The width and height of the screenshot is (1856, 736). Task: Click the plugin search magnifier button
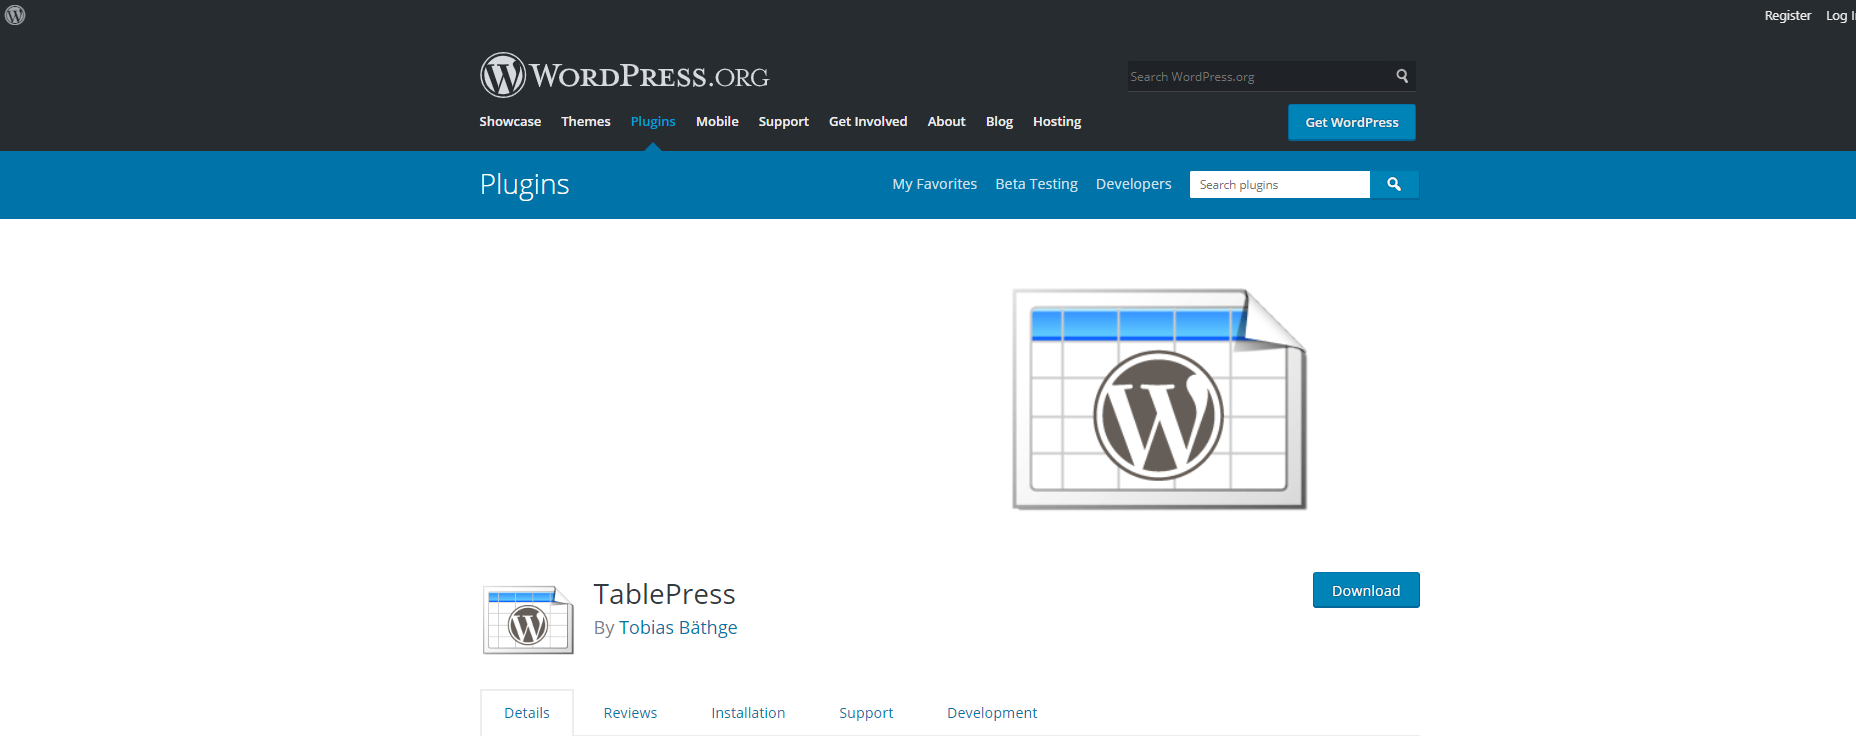1394,184
